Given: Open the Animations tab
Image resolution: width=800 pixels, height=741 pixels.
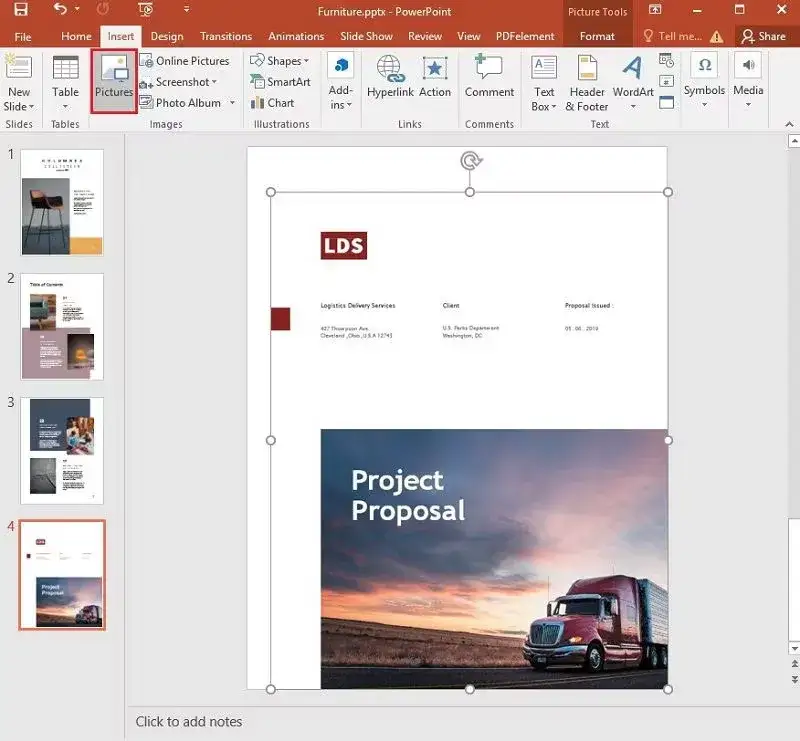Looking at the screenshot, I should pyautogui.click(x=296, y=36).
